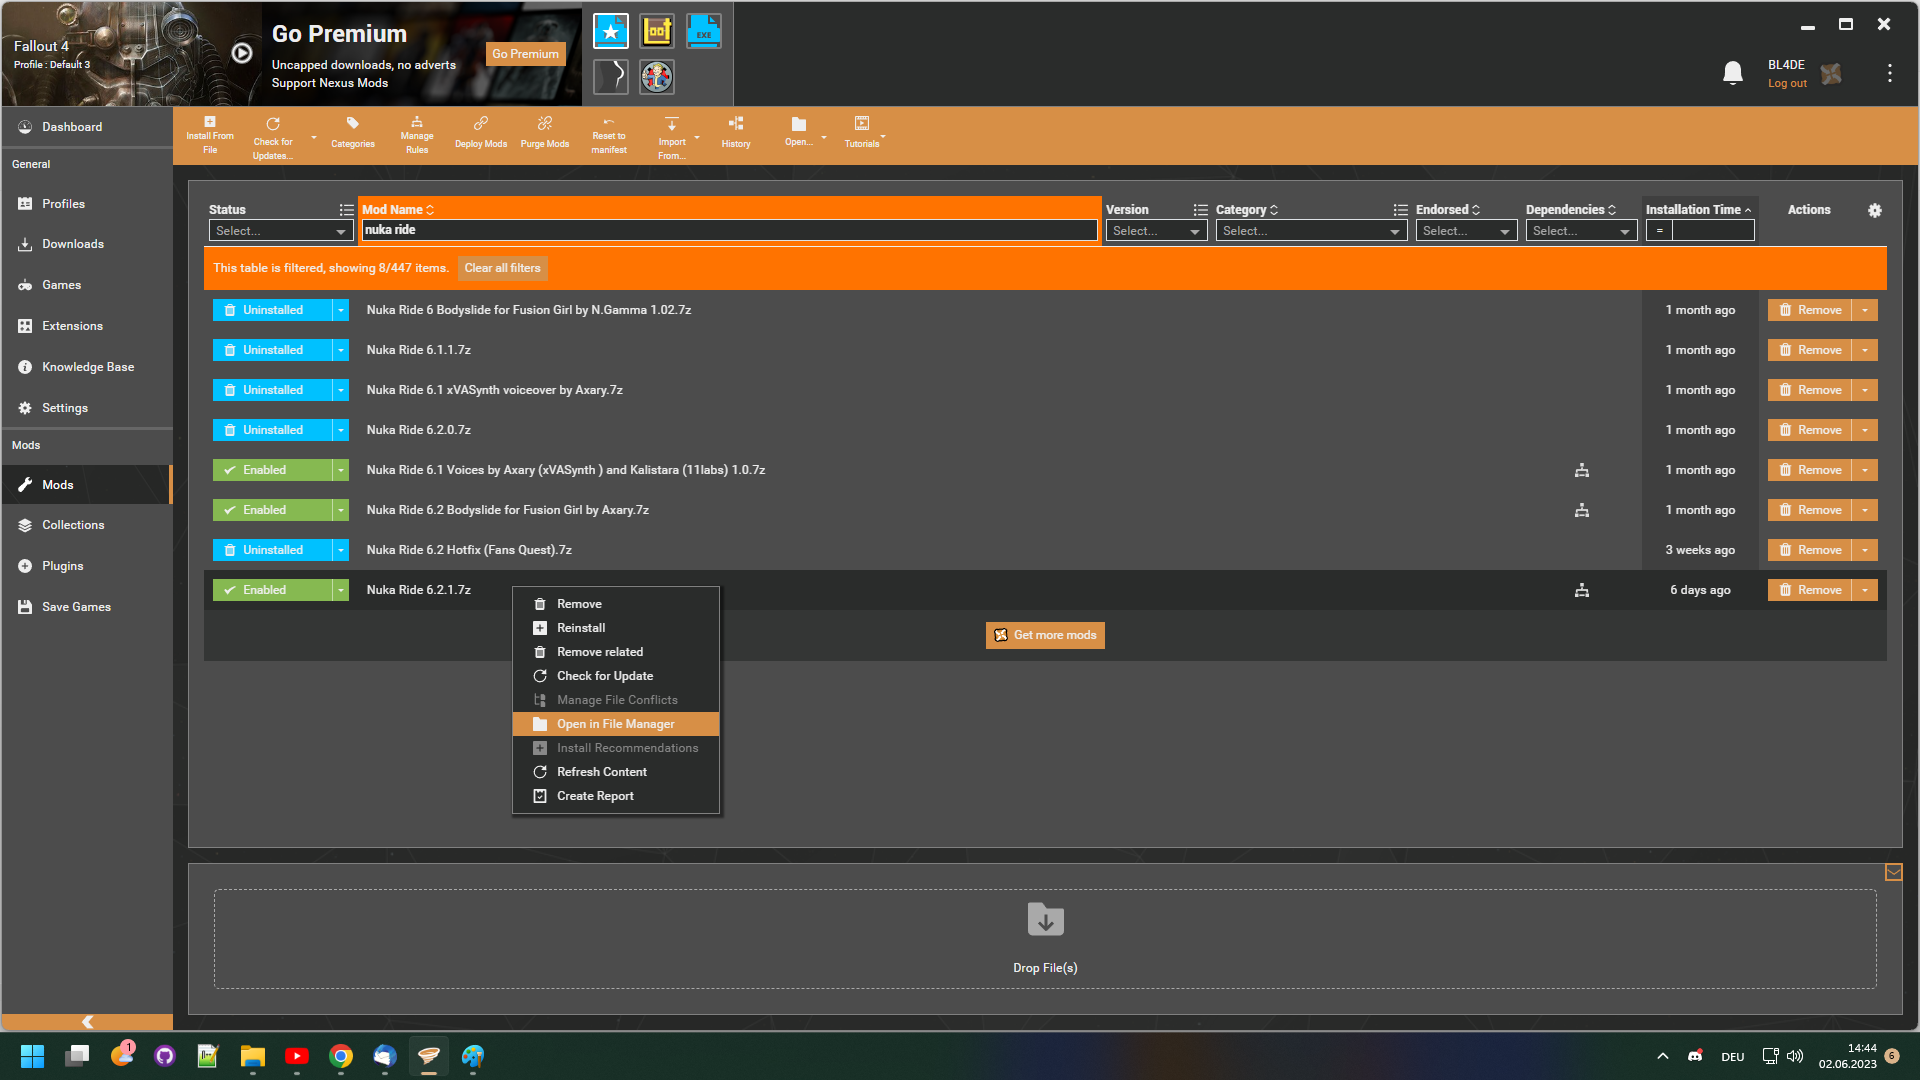Click the Mod Name filter input

click(x=729, y=230)
